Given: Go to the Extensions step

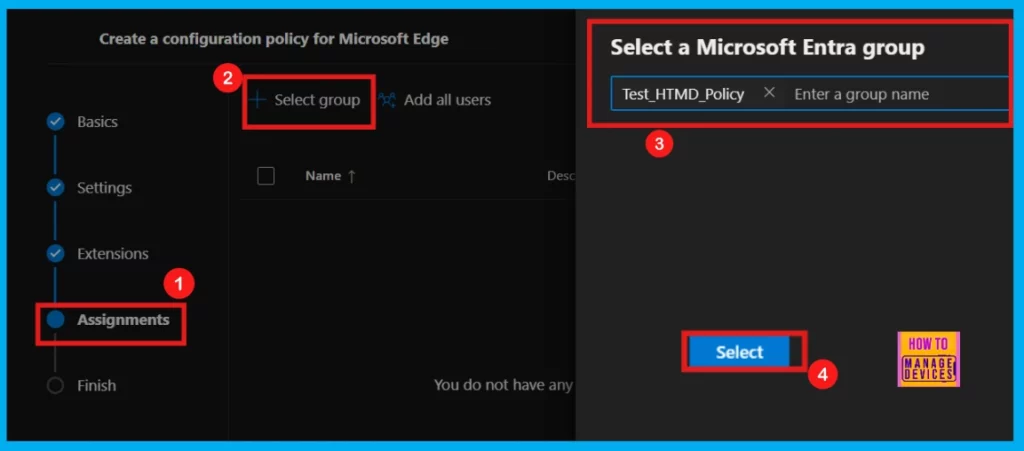Looking at the screenshot, I should 112,253.
